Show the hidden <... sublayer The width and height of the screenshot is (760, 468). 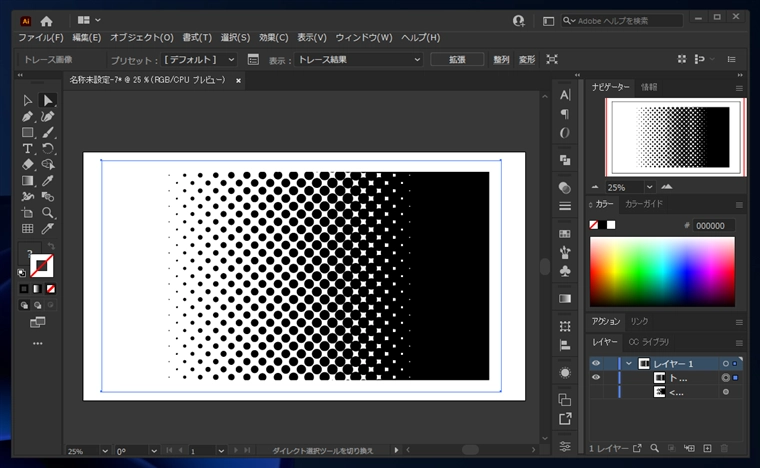click(x=596, y=392)
